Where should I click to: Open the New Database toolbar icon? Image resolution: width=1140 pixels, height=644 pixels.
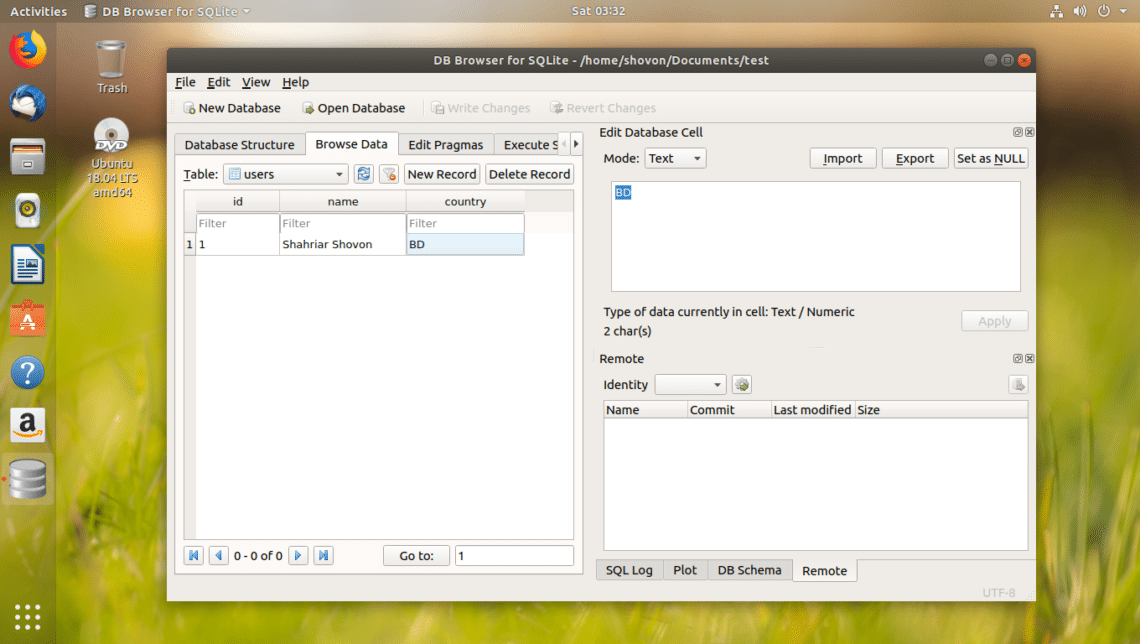pyautogui.click(x=231, y=107)
